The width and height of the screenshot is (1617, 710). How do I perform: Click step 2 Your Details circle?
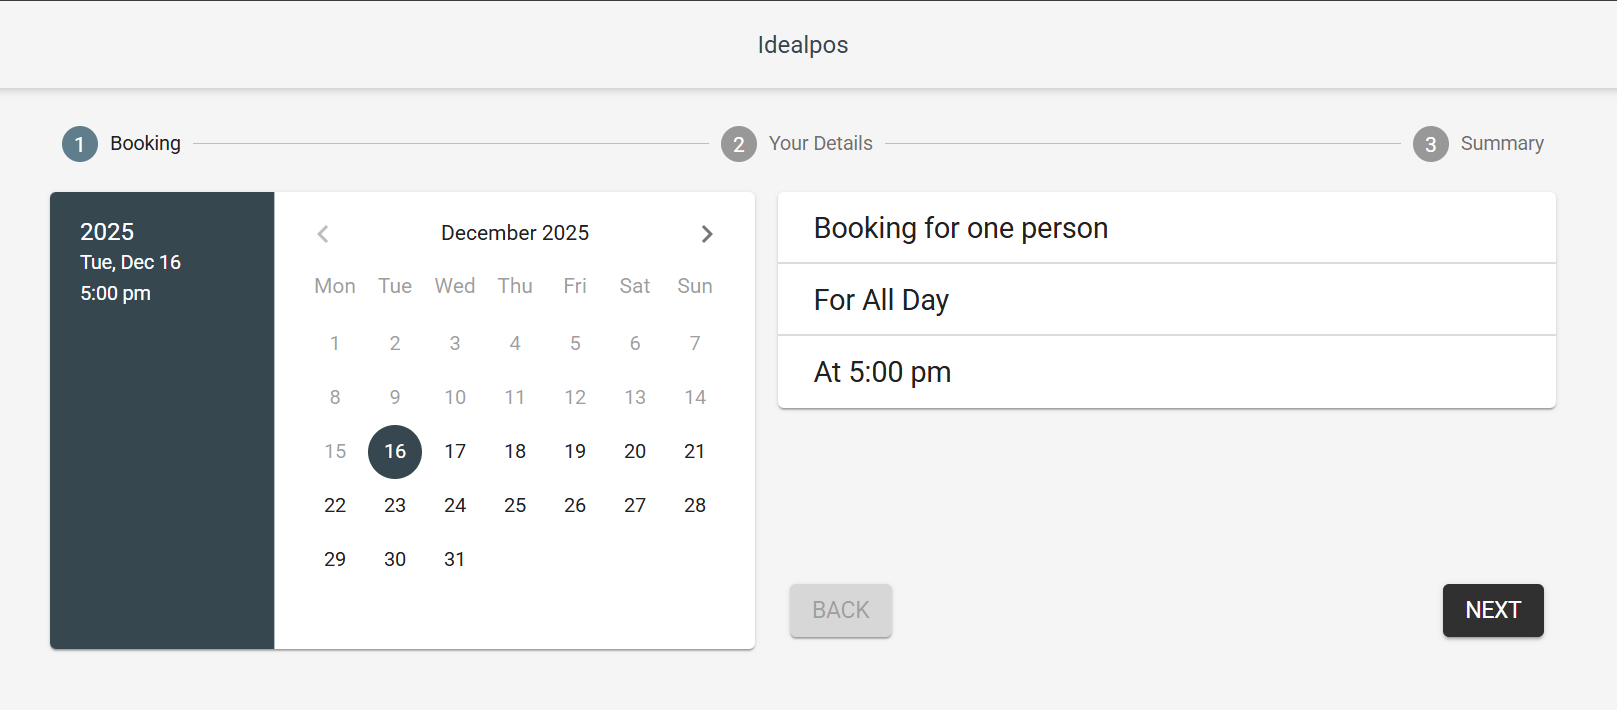tap(739, 144)
